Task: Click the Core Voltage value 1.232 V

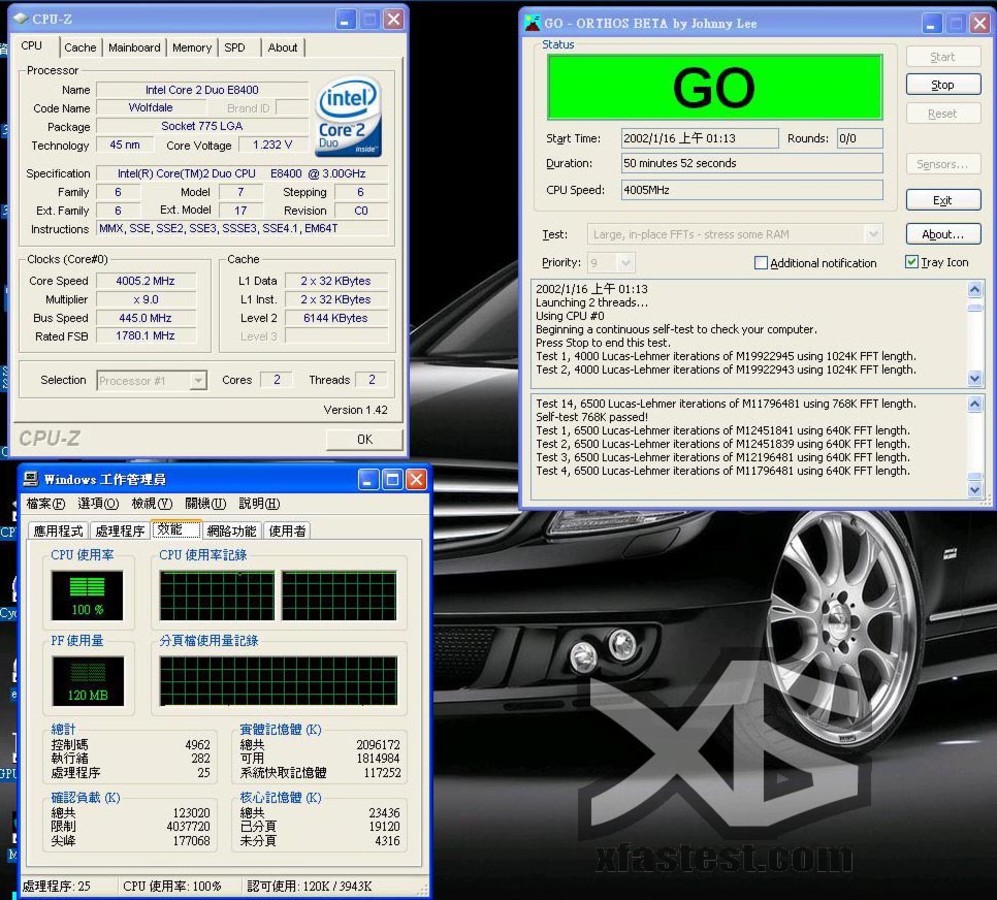Action: click(x=273, y=145)
